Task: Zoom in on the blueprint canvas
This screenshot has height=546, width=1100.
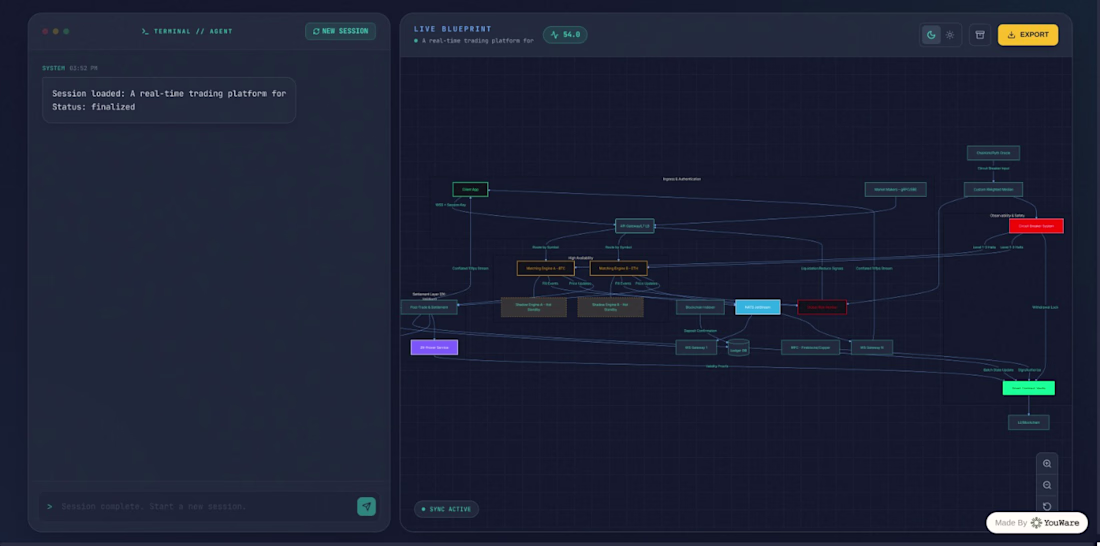Action: tap(1047, 463)
